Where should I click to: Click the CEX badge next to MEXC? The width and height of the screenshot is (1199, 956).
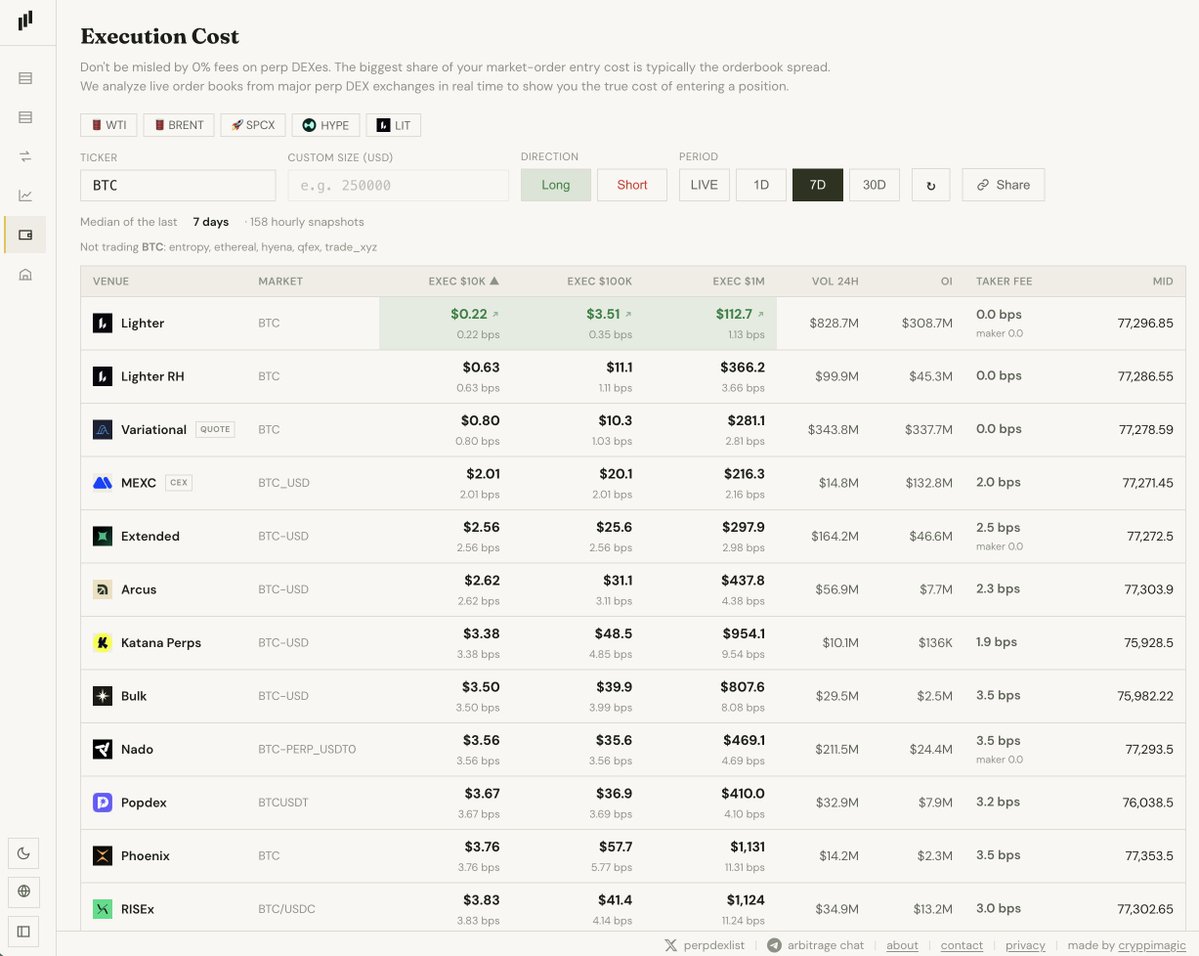click(179, 483)
